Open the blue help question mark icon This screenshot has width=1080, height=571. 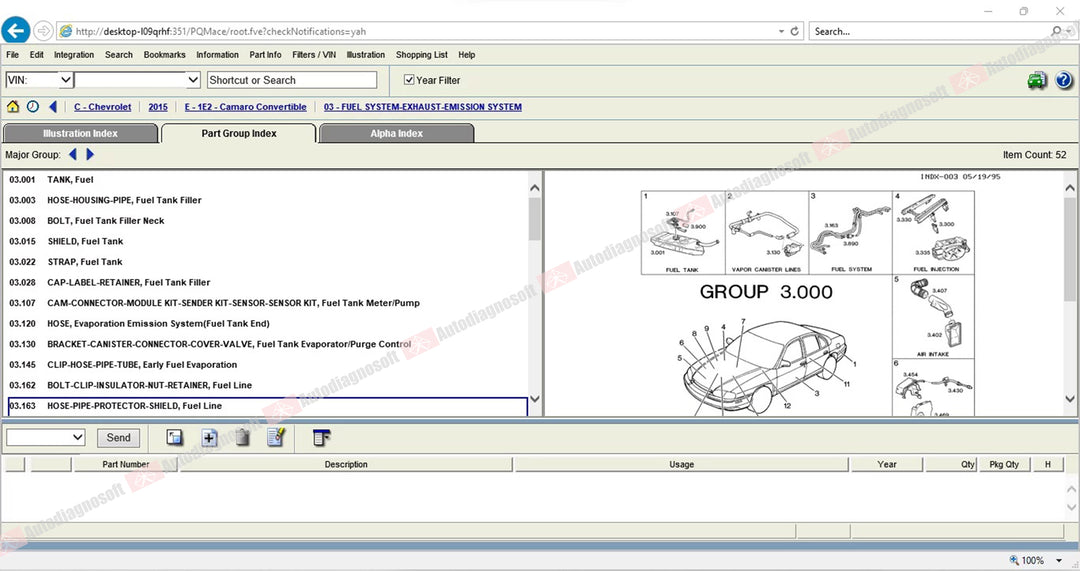pos(1063,81)
